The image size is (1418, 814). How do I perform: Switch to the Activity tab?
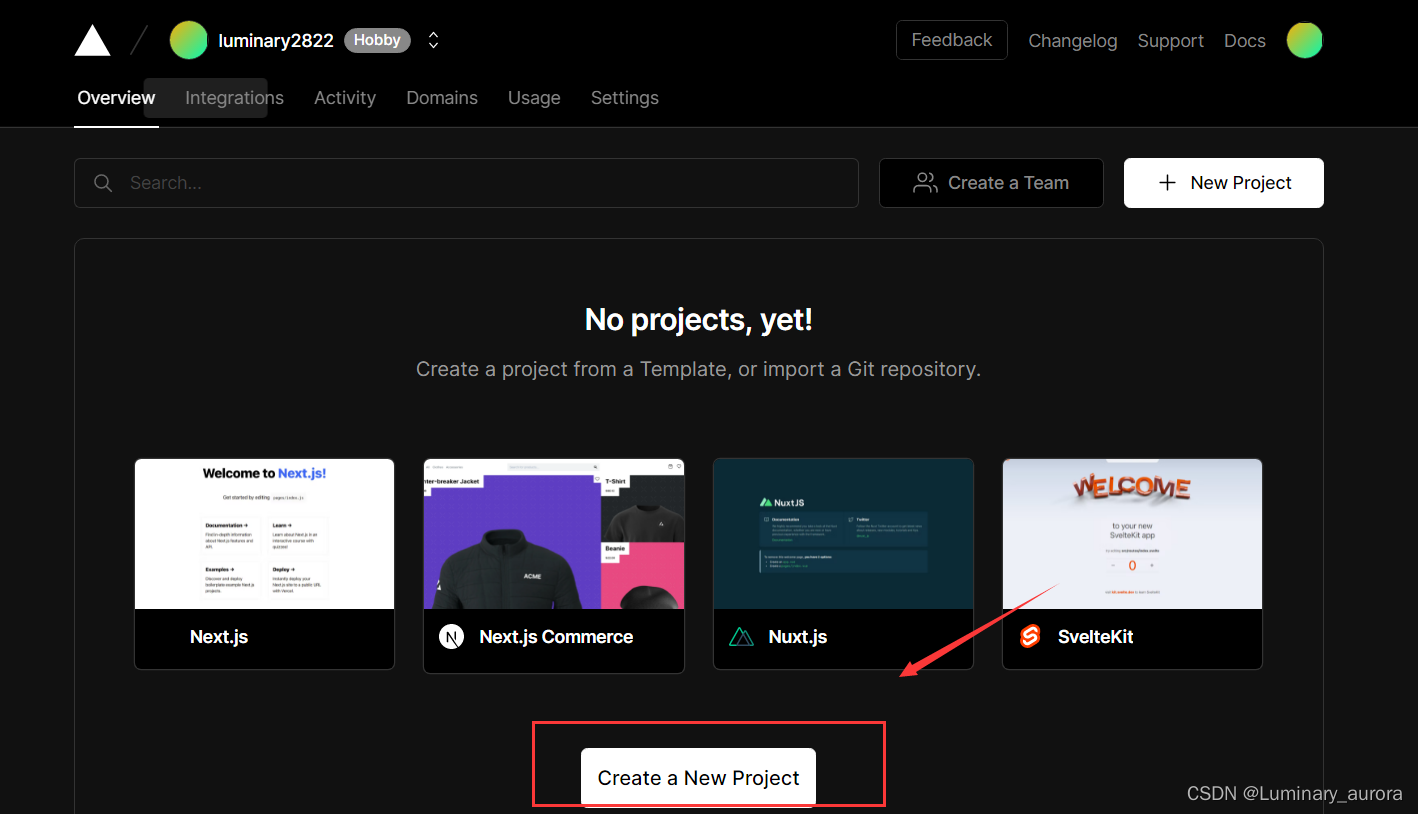click(x=345, y=98)
